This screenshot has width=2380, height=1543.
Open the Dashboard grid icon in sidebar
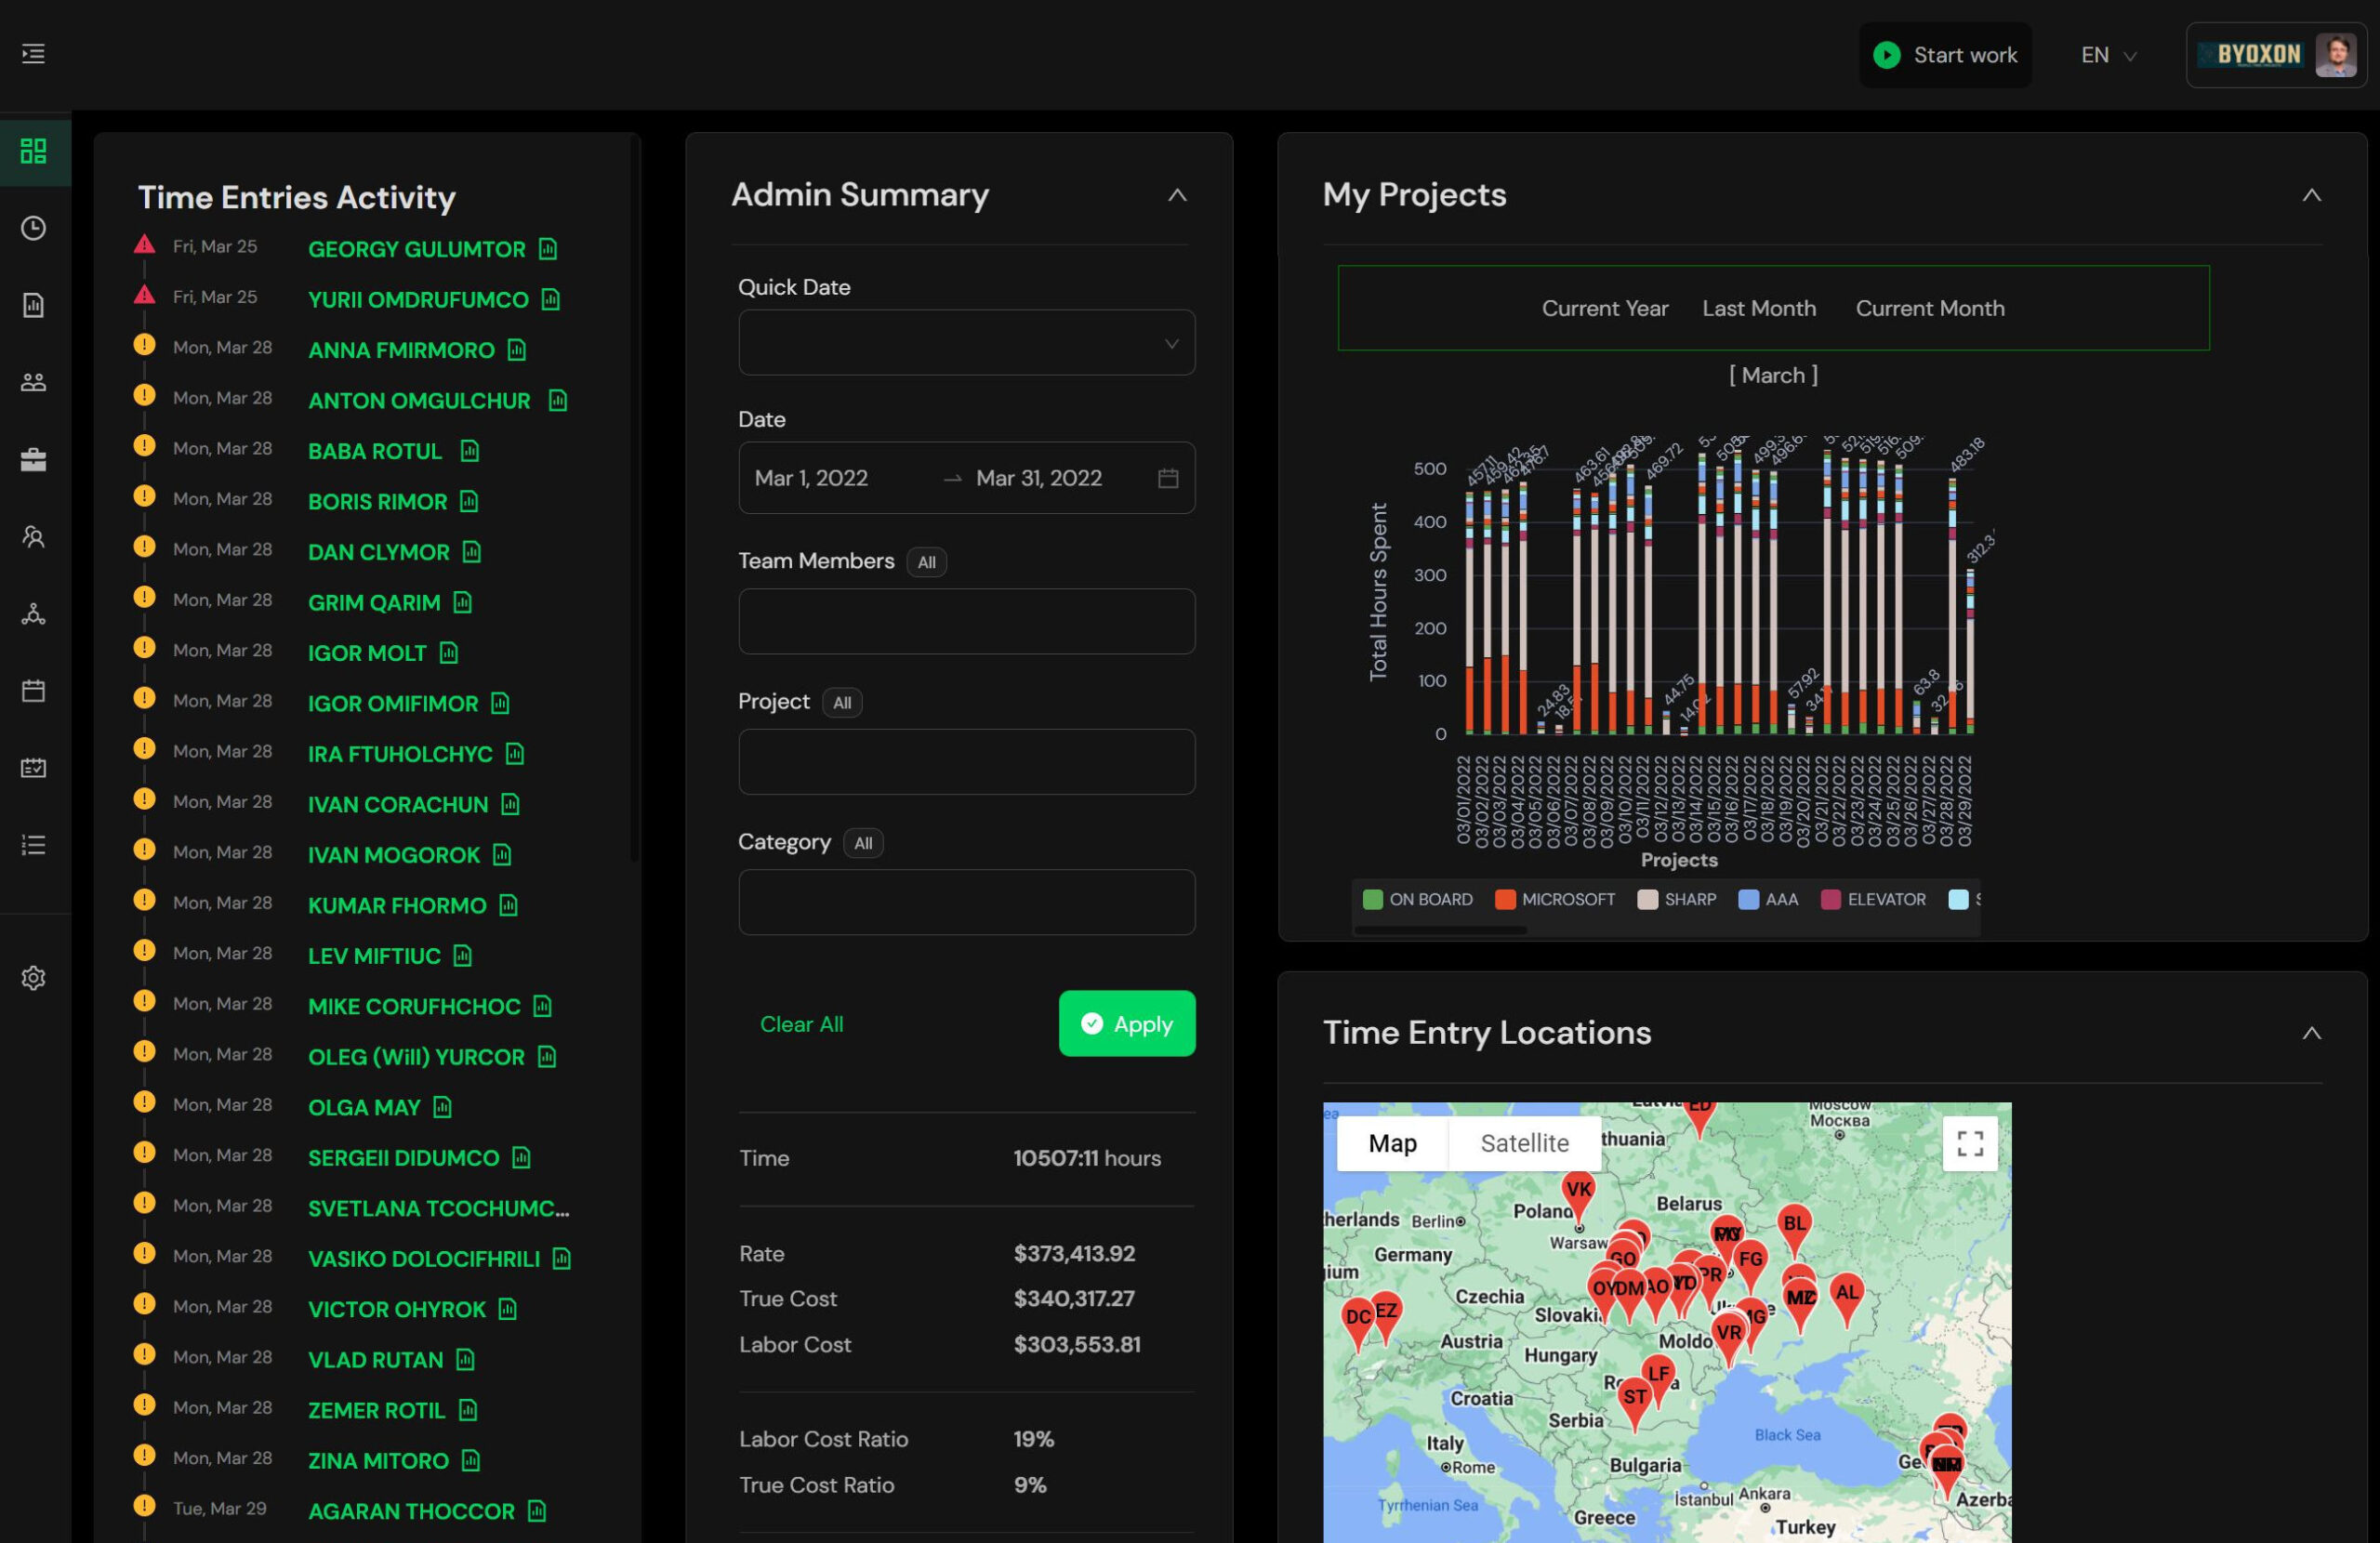pos(33,151)
